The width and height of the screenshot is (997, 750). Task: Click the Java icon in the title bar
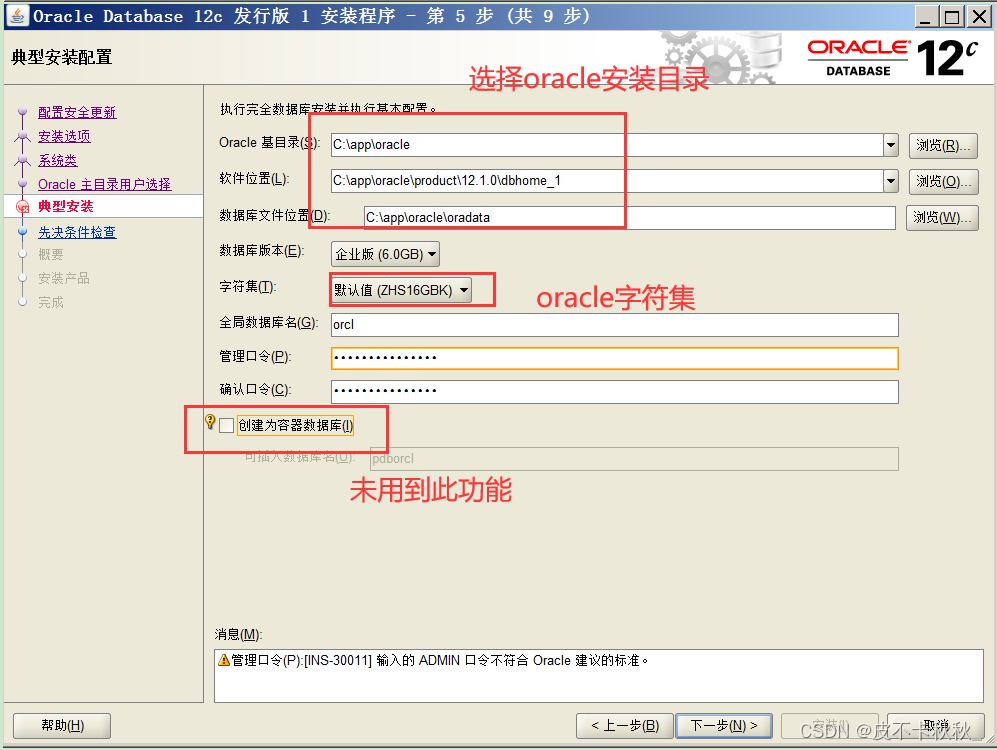[x=17, y=15]
